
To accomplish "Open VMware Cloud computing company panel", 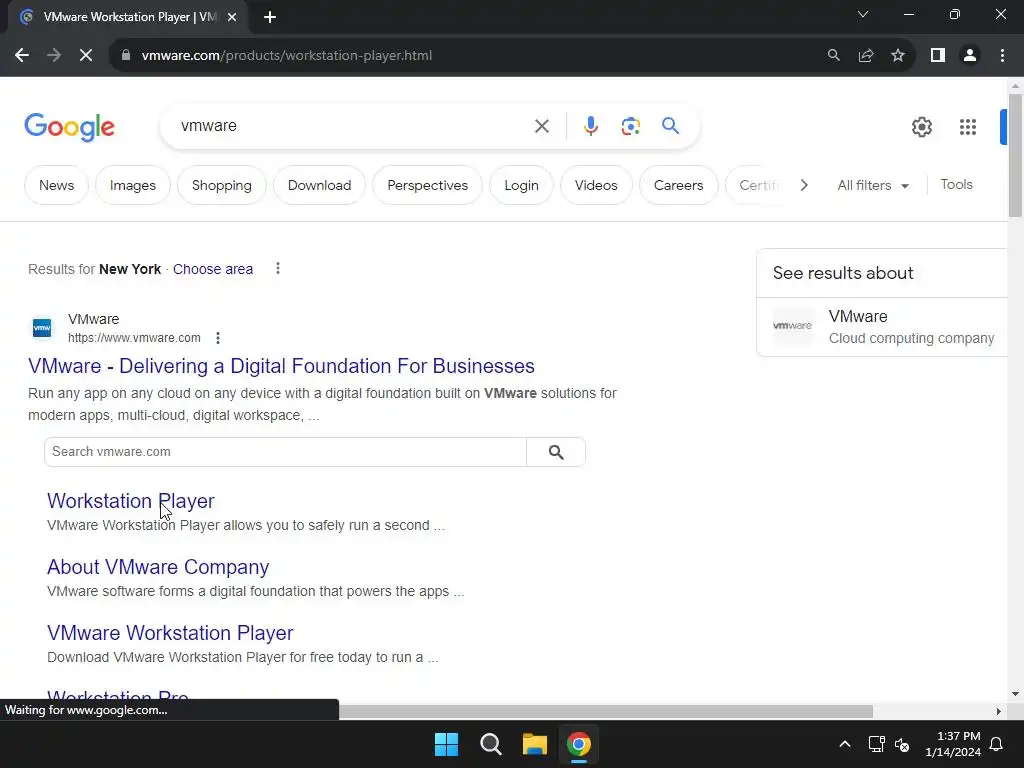I will (883, 327).
